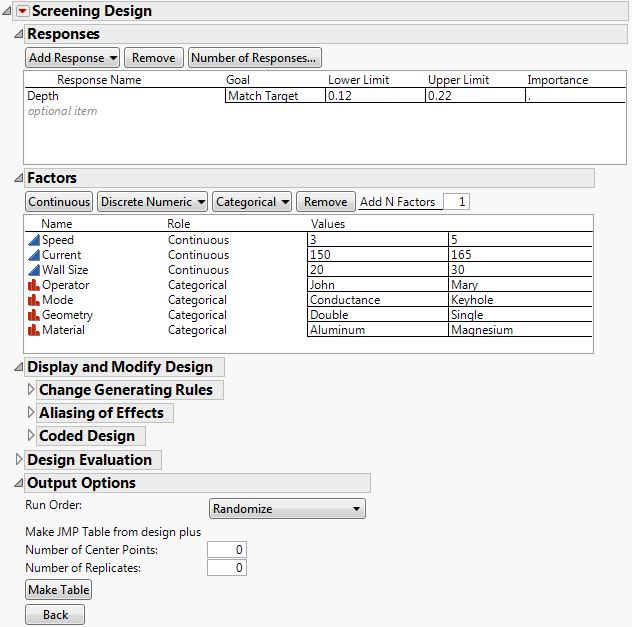Image resolution: width=632 pixels, height=627 pixels.
Task: Click the Number of Center Points field
Action: pyautogui.click(x=226, y=550)
